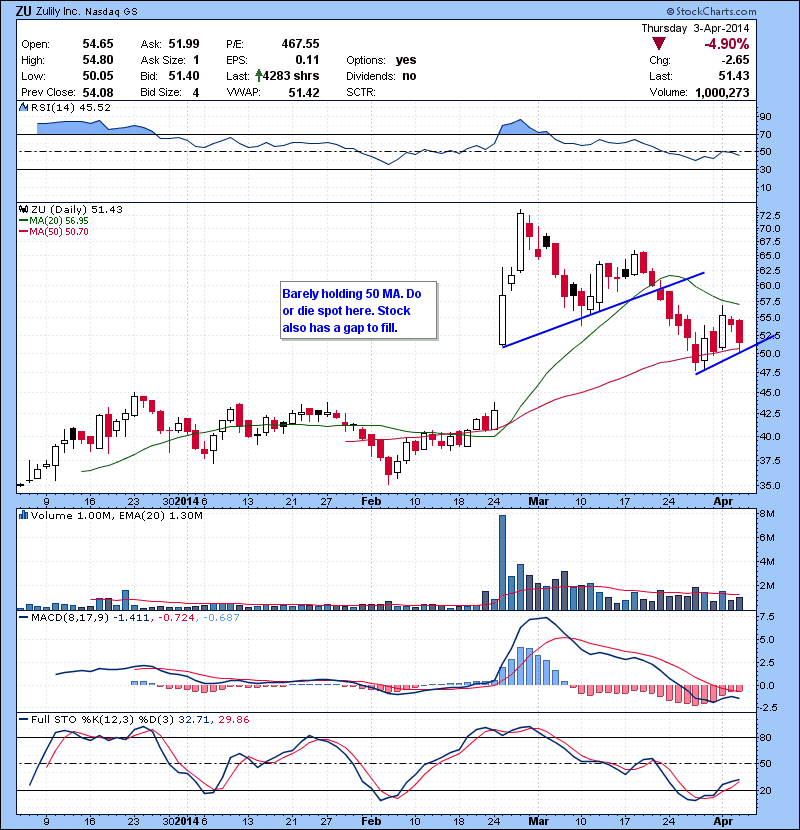Click the 35.0 label on price axis
The height and width of the screenshot is (830, 800).
click(769, 485)
